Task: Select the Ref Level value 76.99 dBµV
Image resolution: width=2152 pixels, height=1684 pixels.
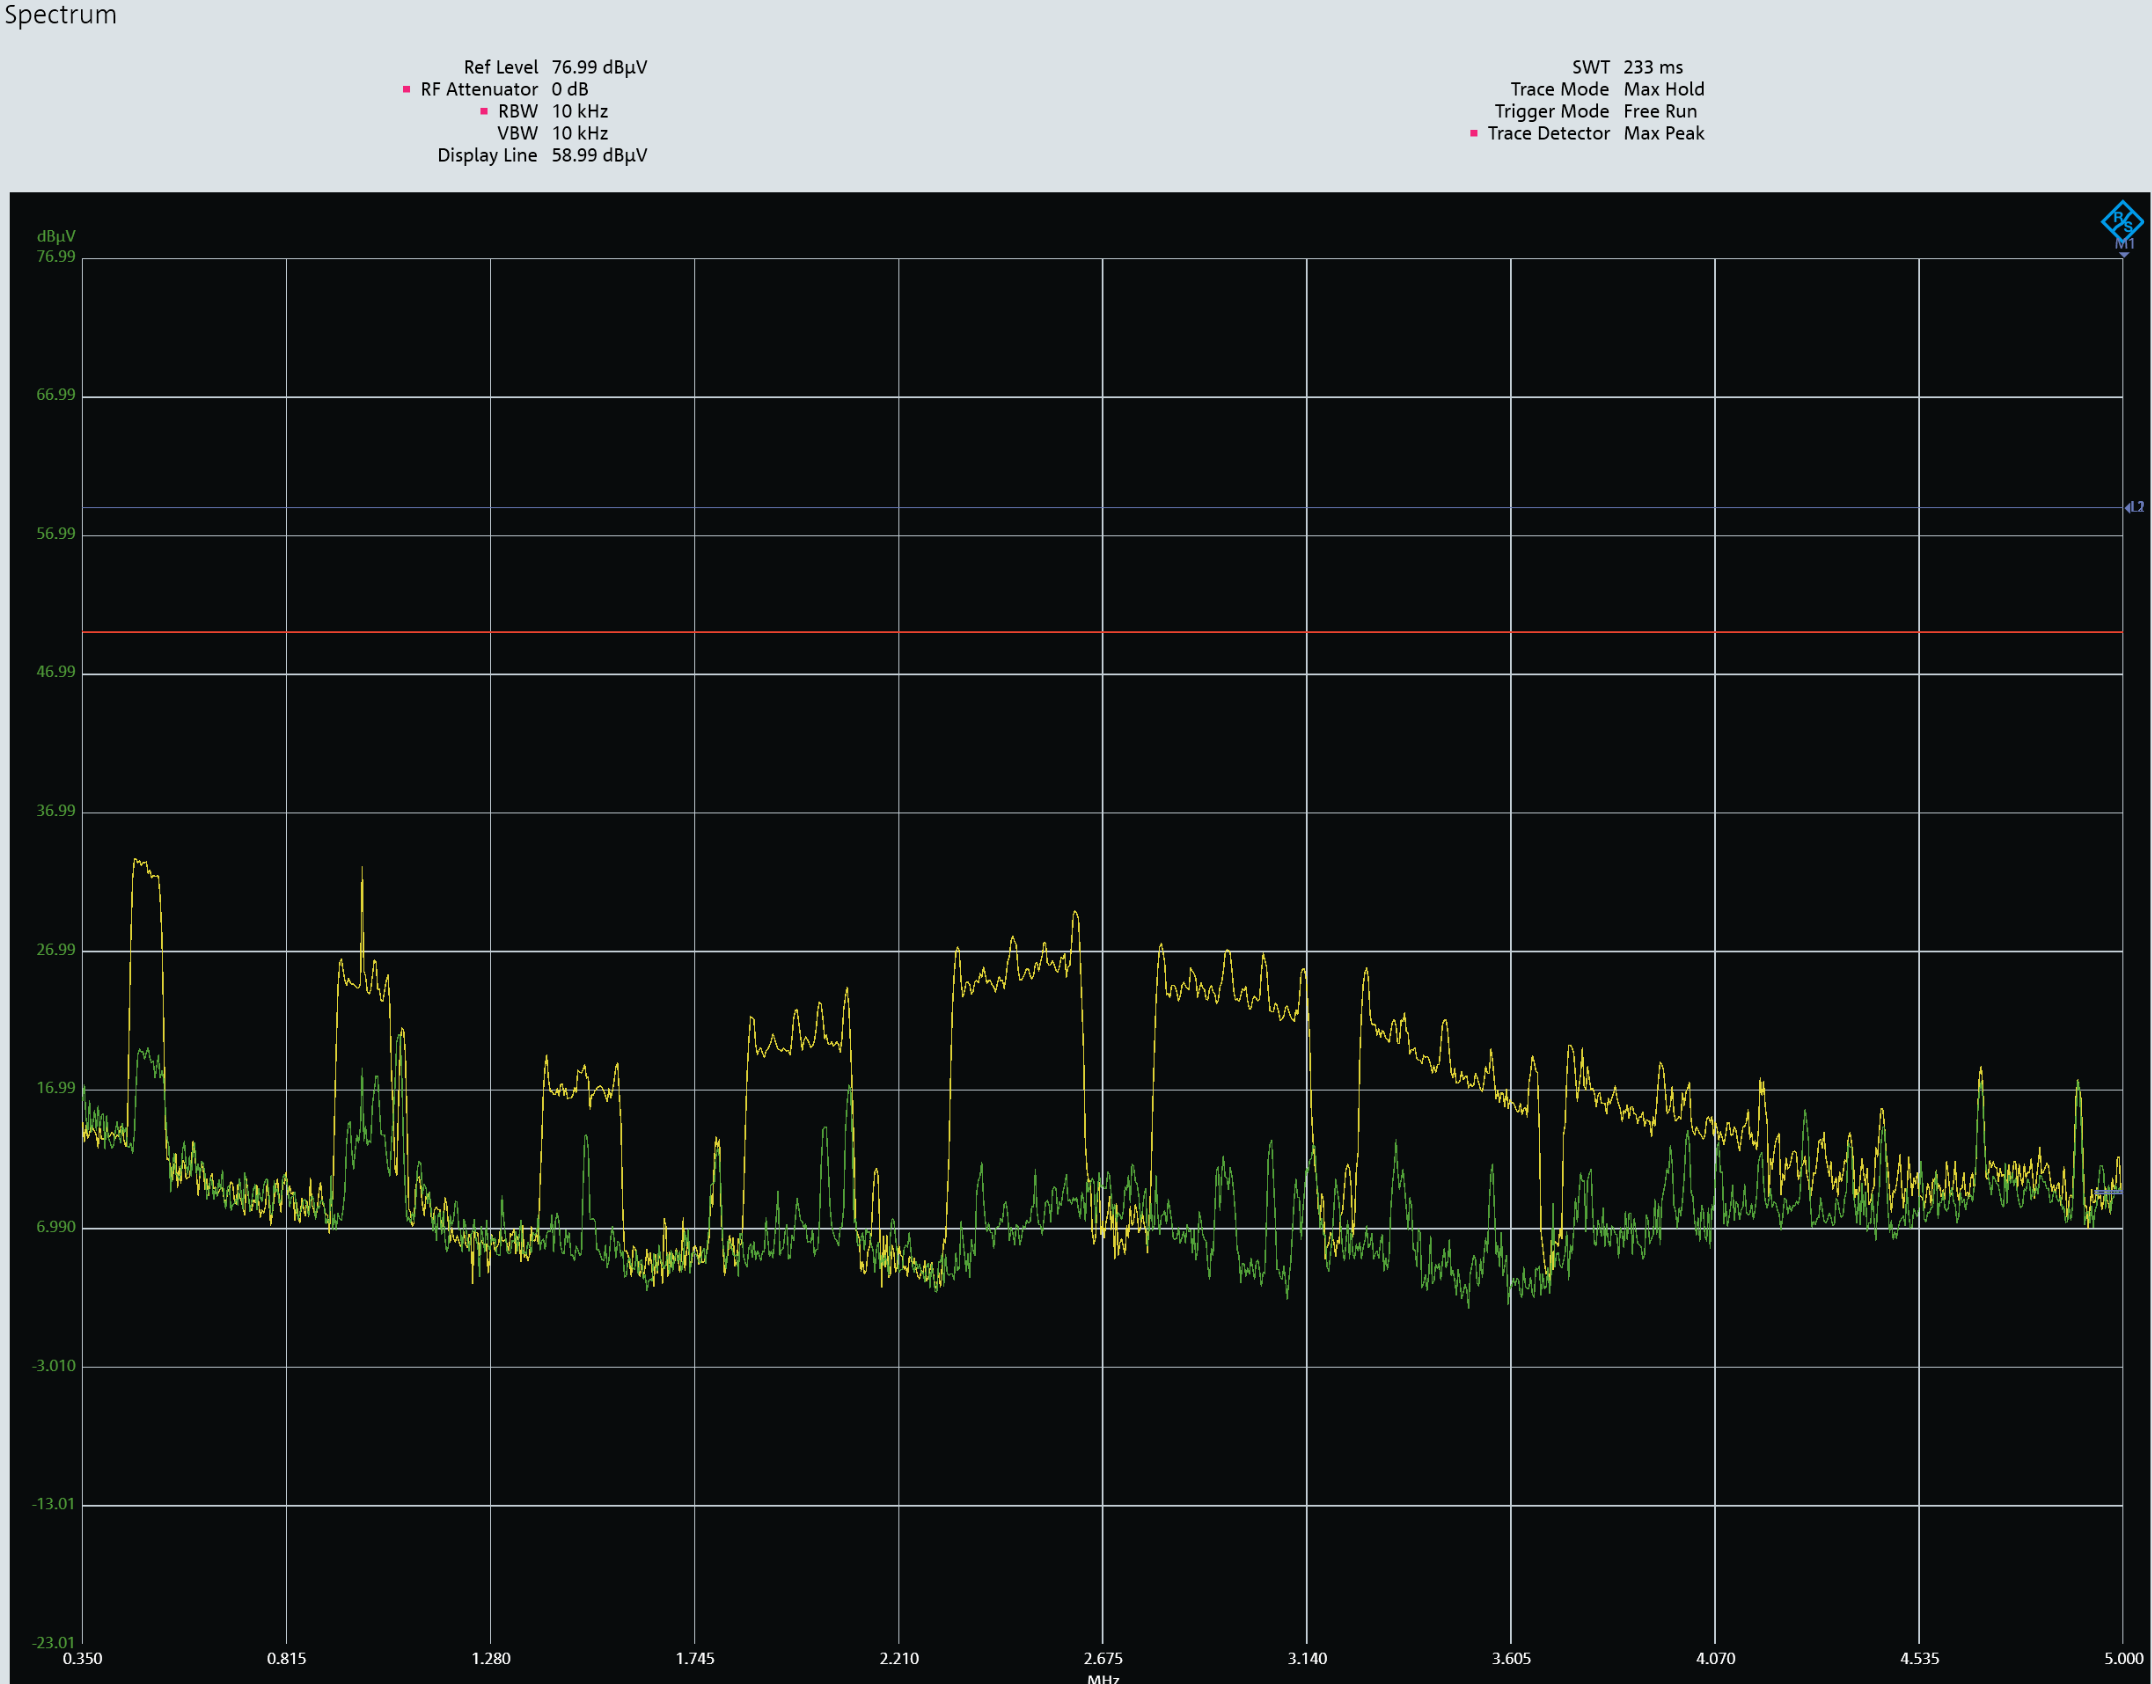Action: pos(599,67)
